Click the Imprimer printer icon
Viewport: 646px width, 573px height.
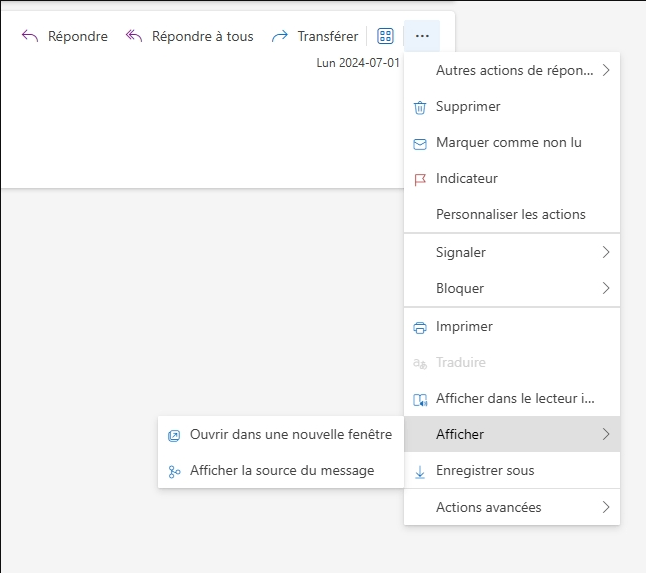(420, 328)
